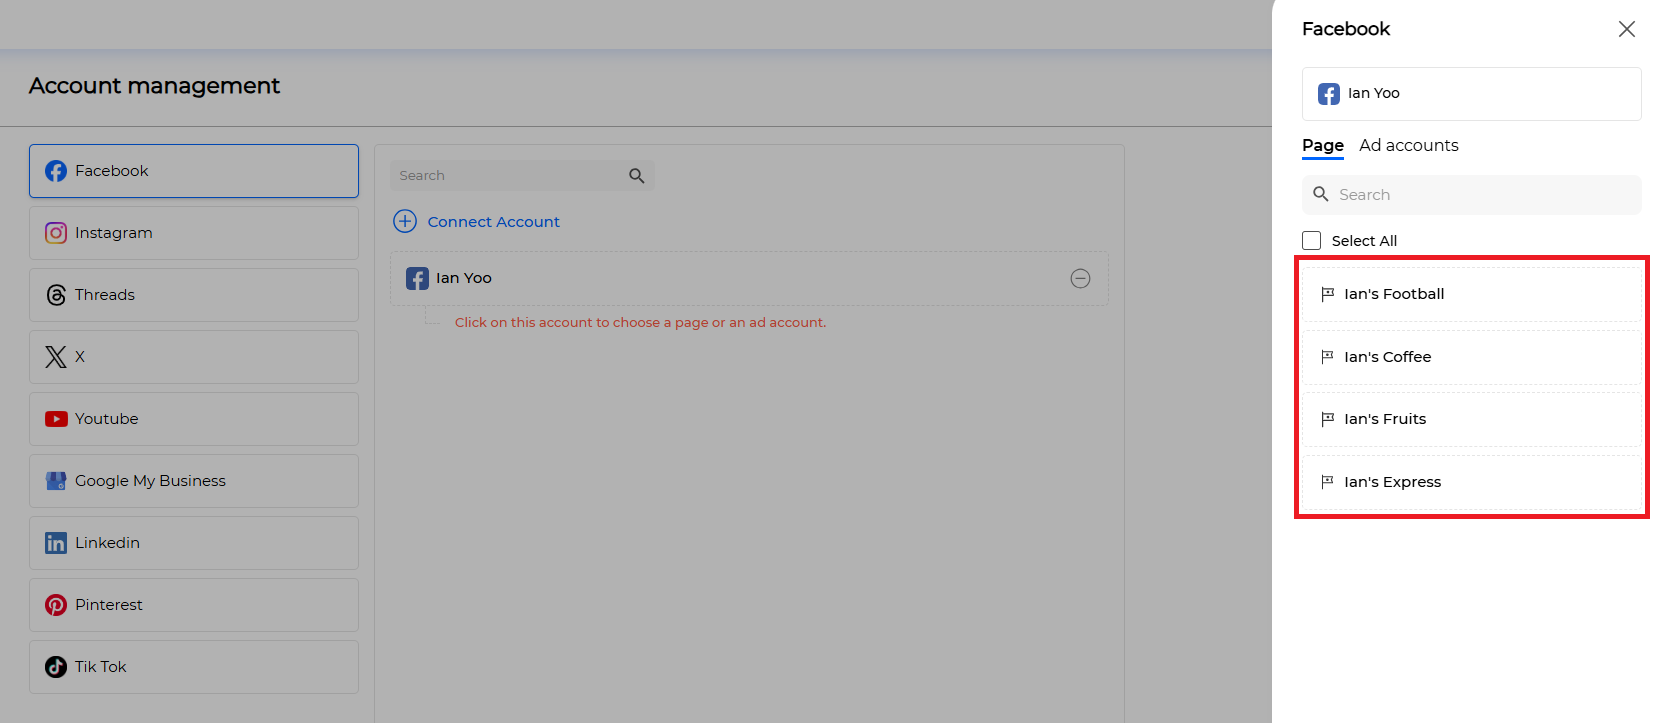The image size is (1657, 723).
Task: Select X in the network list
Action: [194, 357]
